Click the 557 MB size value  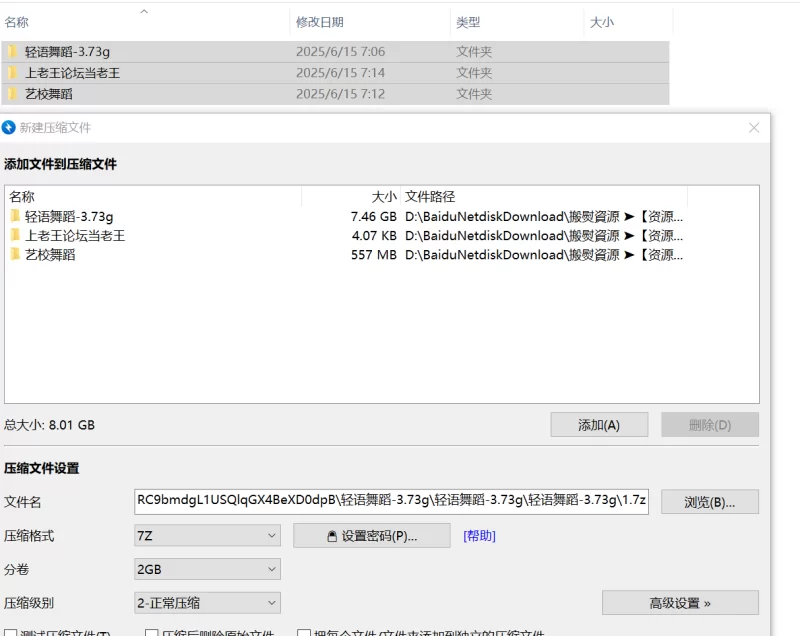pyautogui.click(x=373, y=254)
